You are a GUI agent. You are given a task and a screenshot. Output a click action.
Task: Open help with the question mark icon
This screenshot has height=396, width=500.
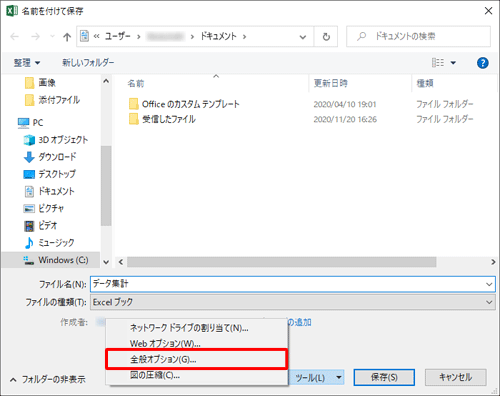point(483,63)
